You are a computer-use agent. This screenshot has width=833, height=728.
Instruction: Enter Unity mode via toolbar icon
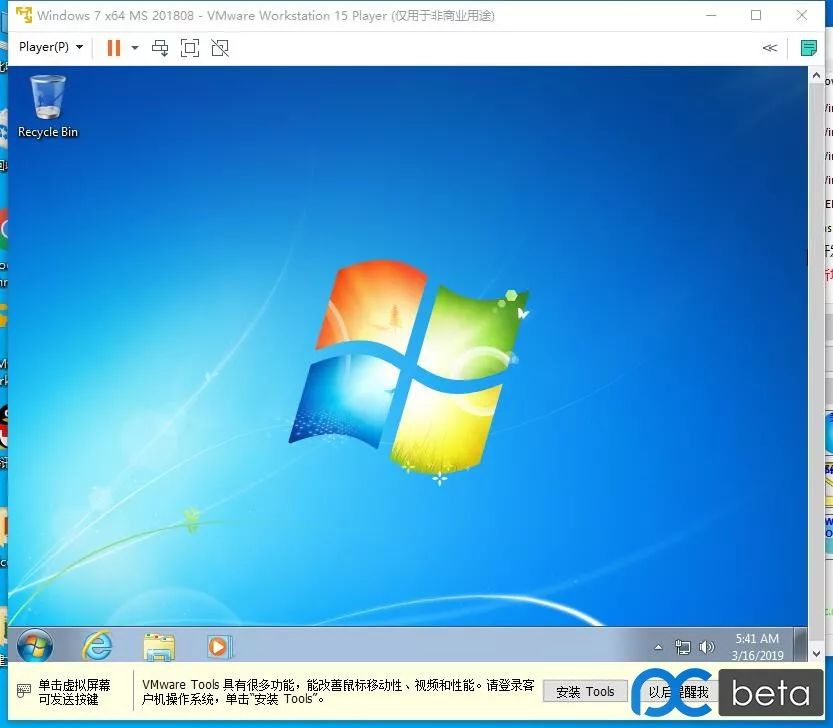coord(219,47)
